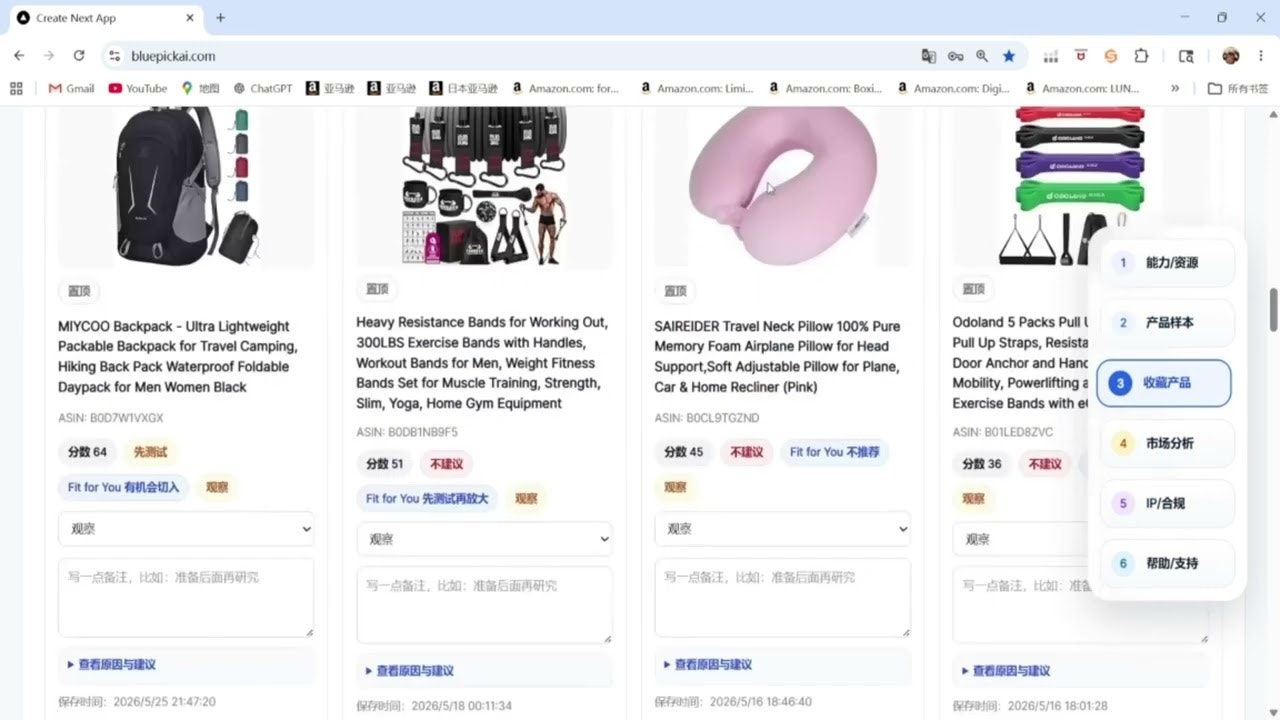Click the Heavy Resistance Bands set image
Image resolution: width=1280 pixels, height=720 pixels.
point(485,186)
